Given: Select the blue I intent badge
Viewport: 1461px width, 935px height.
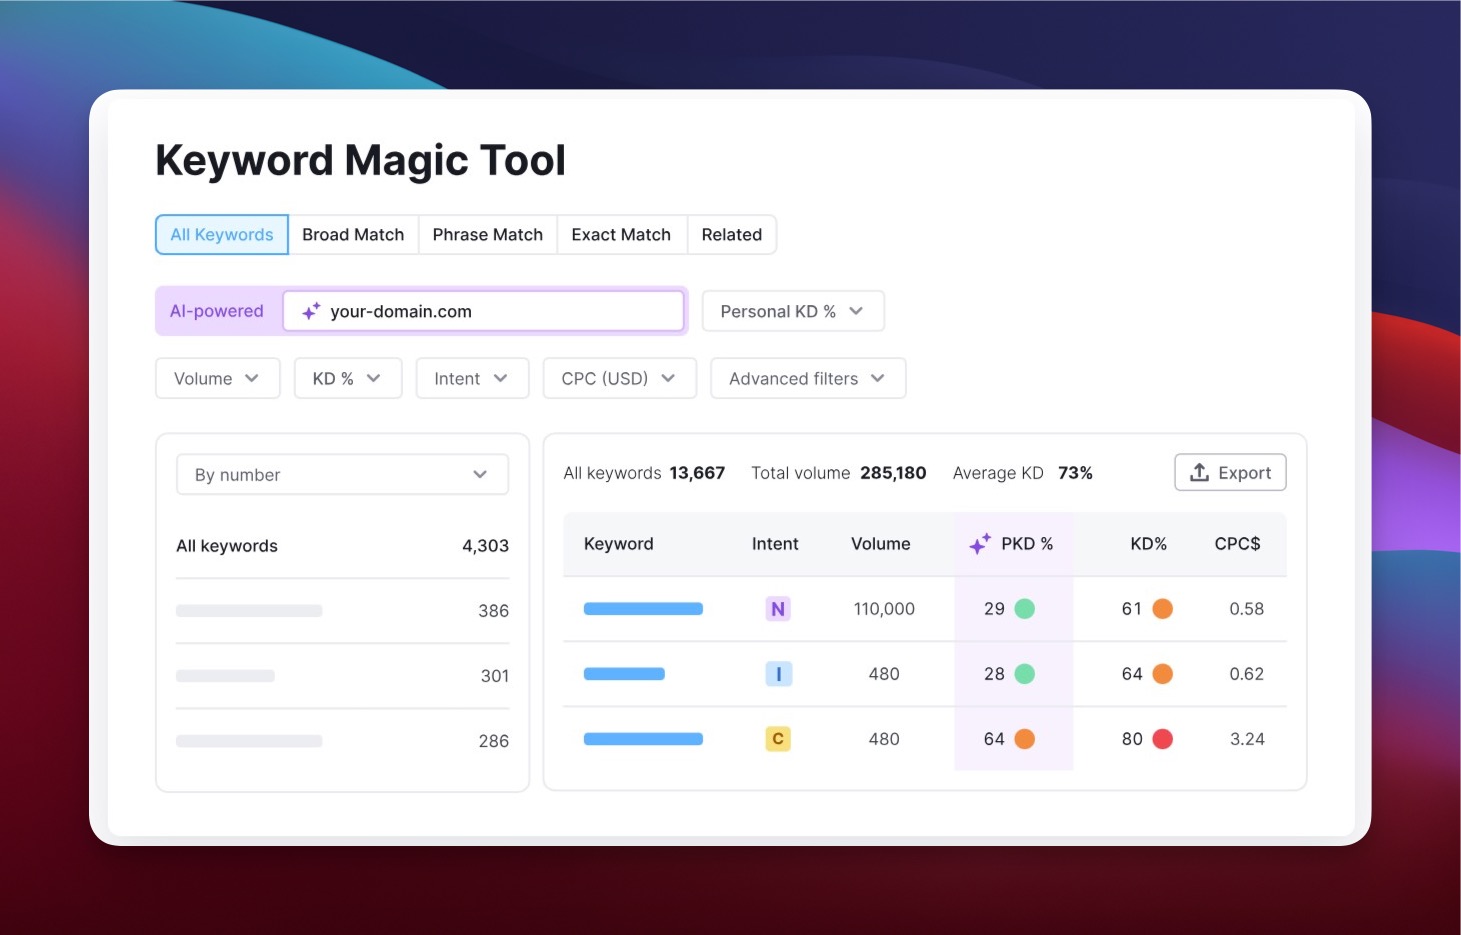Looking at the screenshot, I should [x=778, y=673].
